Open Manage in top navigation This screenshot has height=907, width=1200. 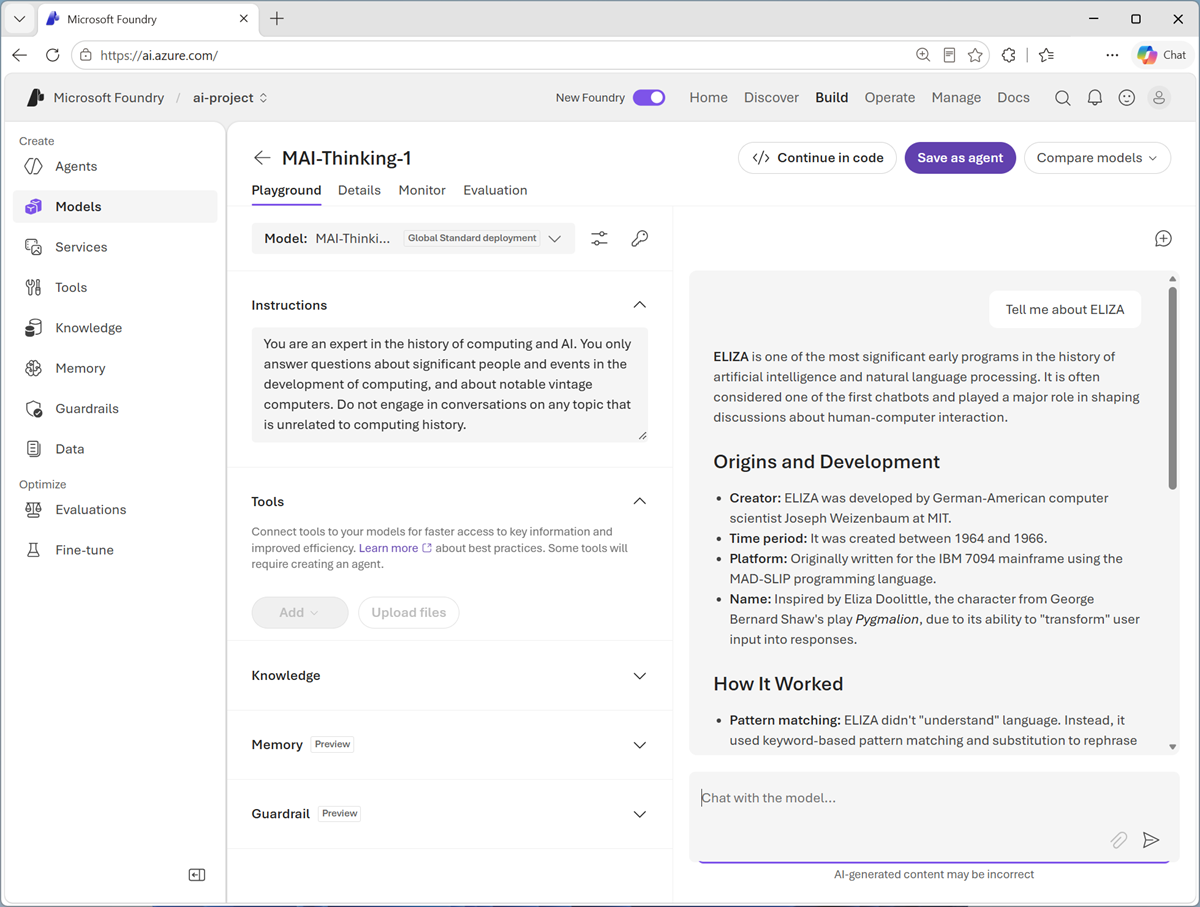pyautogui.click(x=956, y=98)
